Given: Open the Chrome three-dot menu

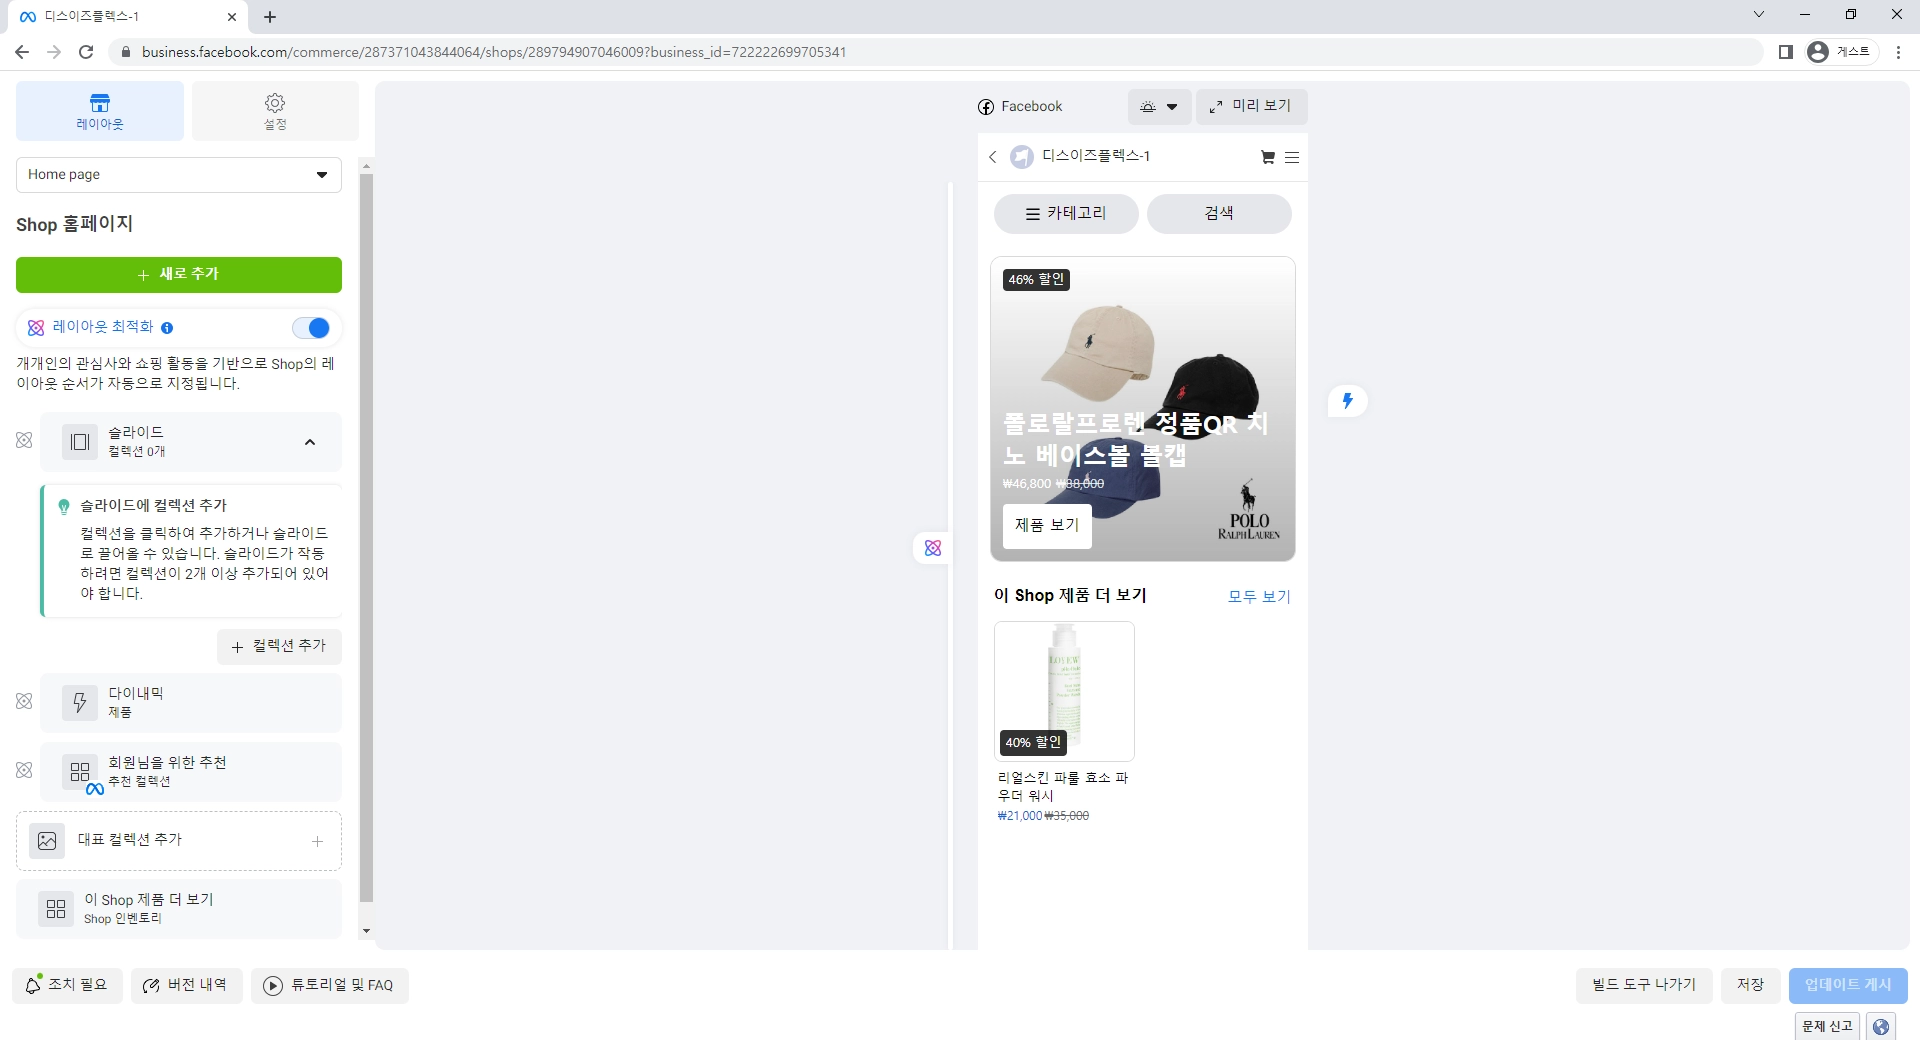Looking at the screenshot, I should tap(1899, 52).
